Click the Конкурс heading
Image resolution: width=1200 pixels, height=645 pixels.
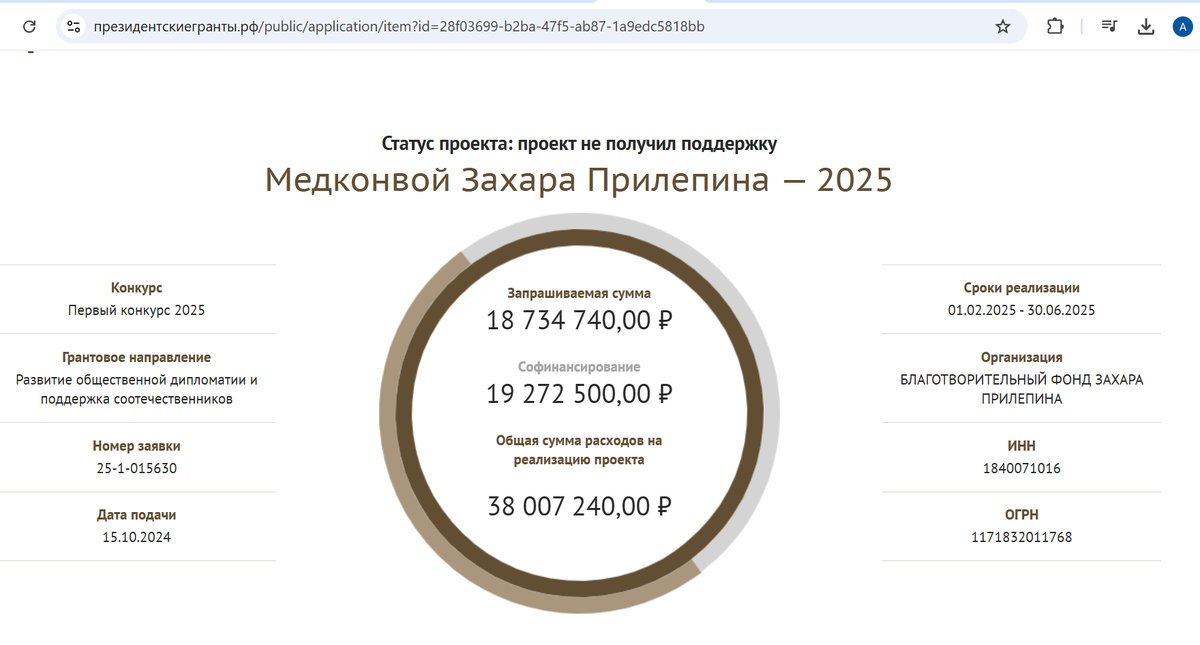[x=136, y=288]
